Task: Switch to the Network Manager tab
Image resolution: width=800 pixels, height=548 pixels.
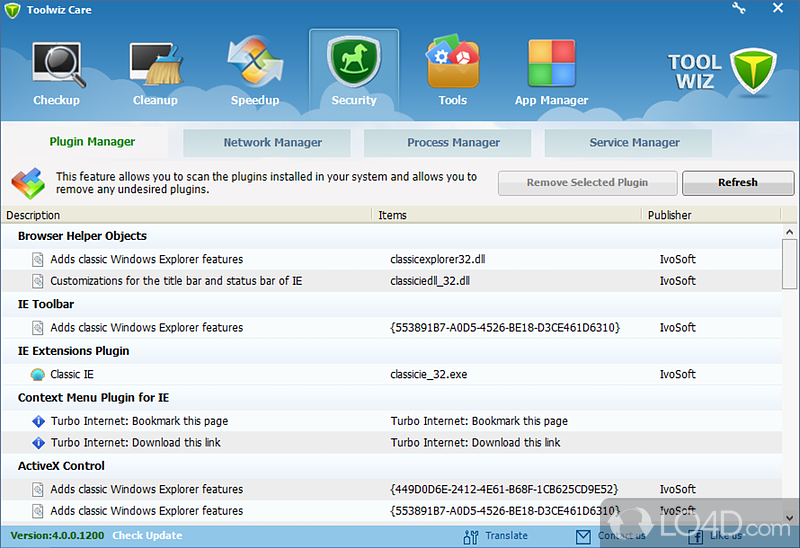Action: pyautogui.click(x=272, y=143)
